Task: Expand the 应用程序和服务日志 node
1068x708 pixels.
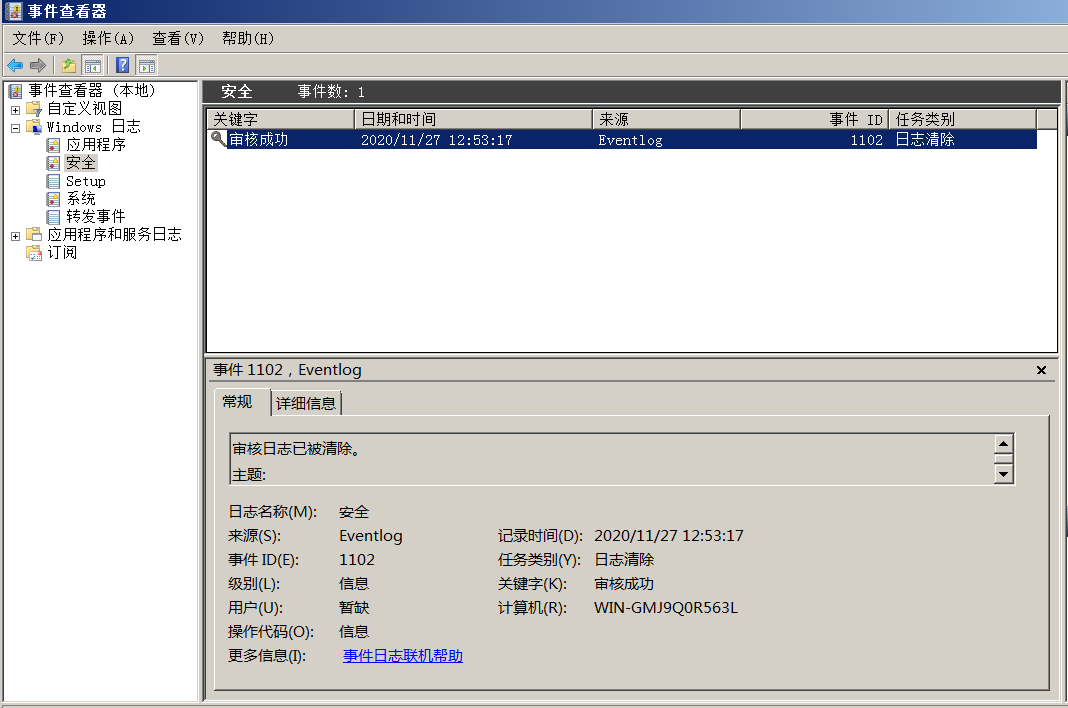Action: coord(16,234)
